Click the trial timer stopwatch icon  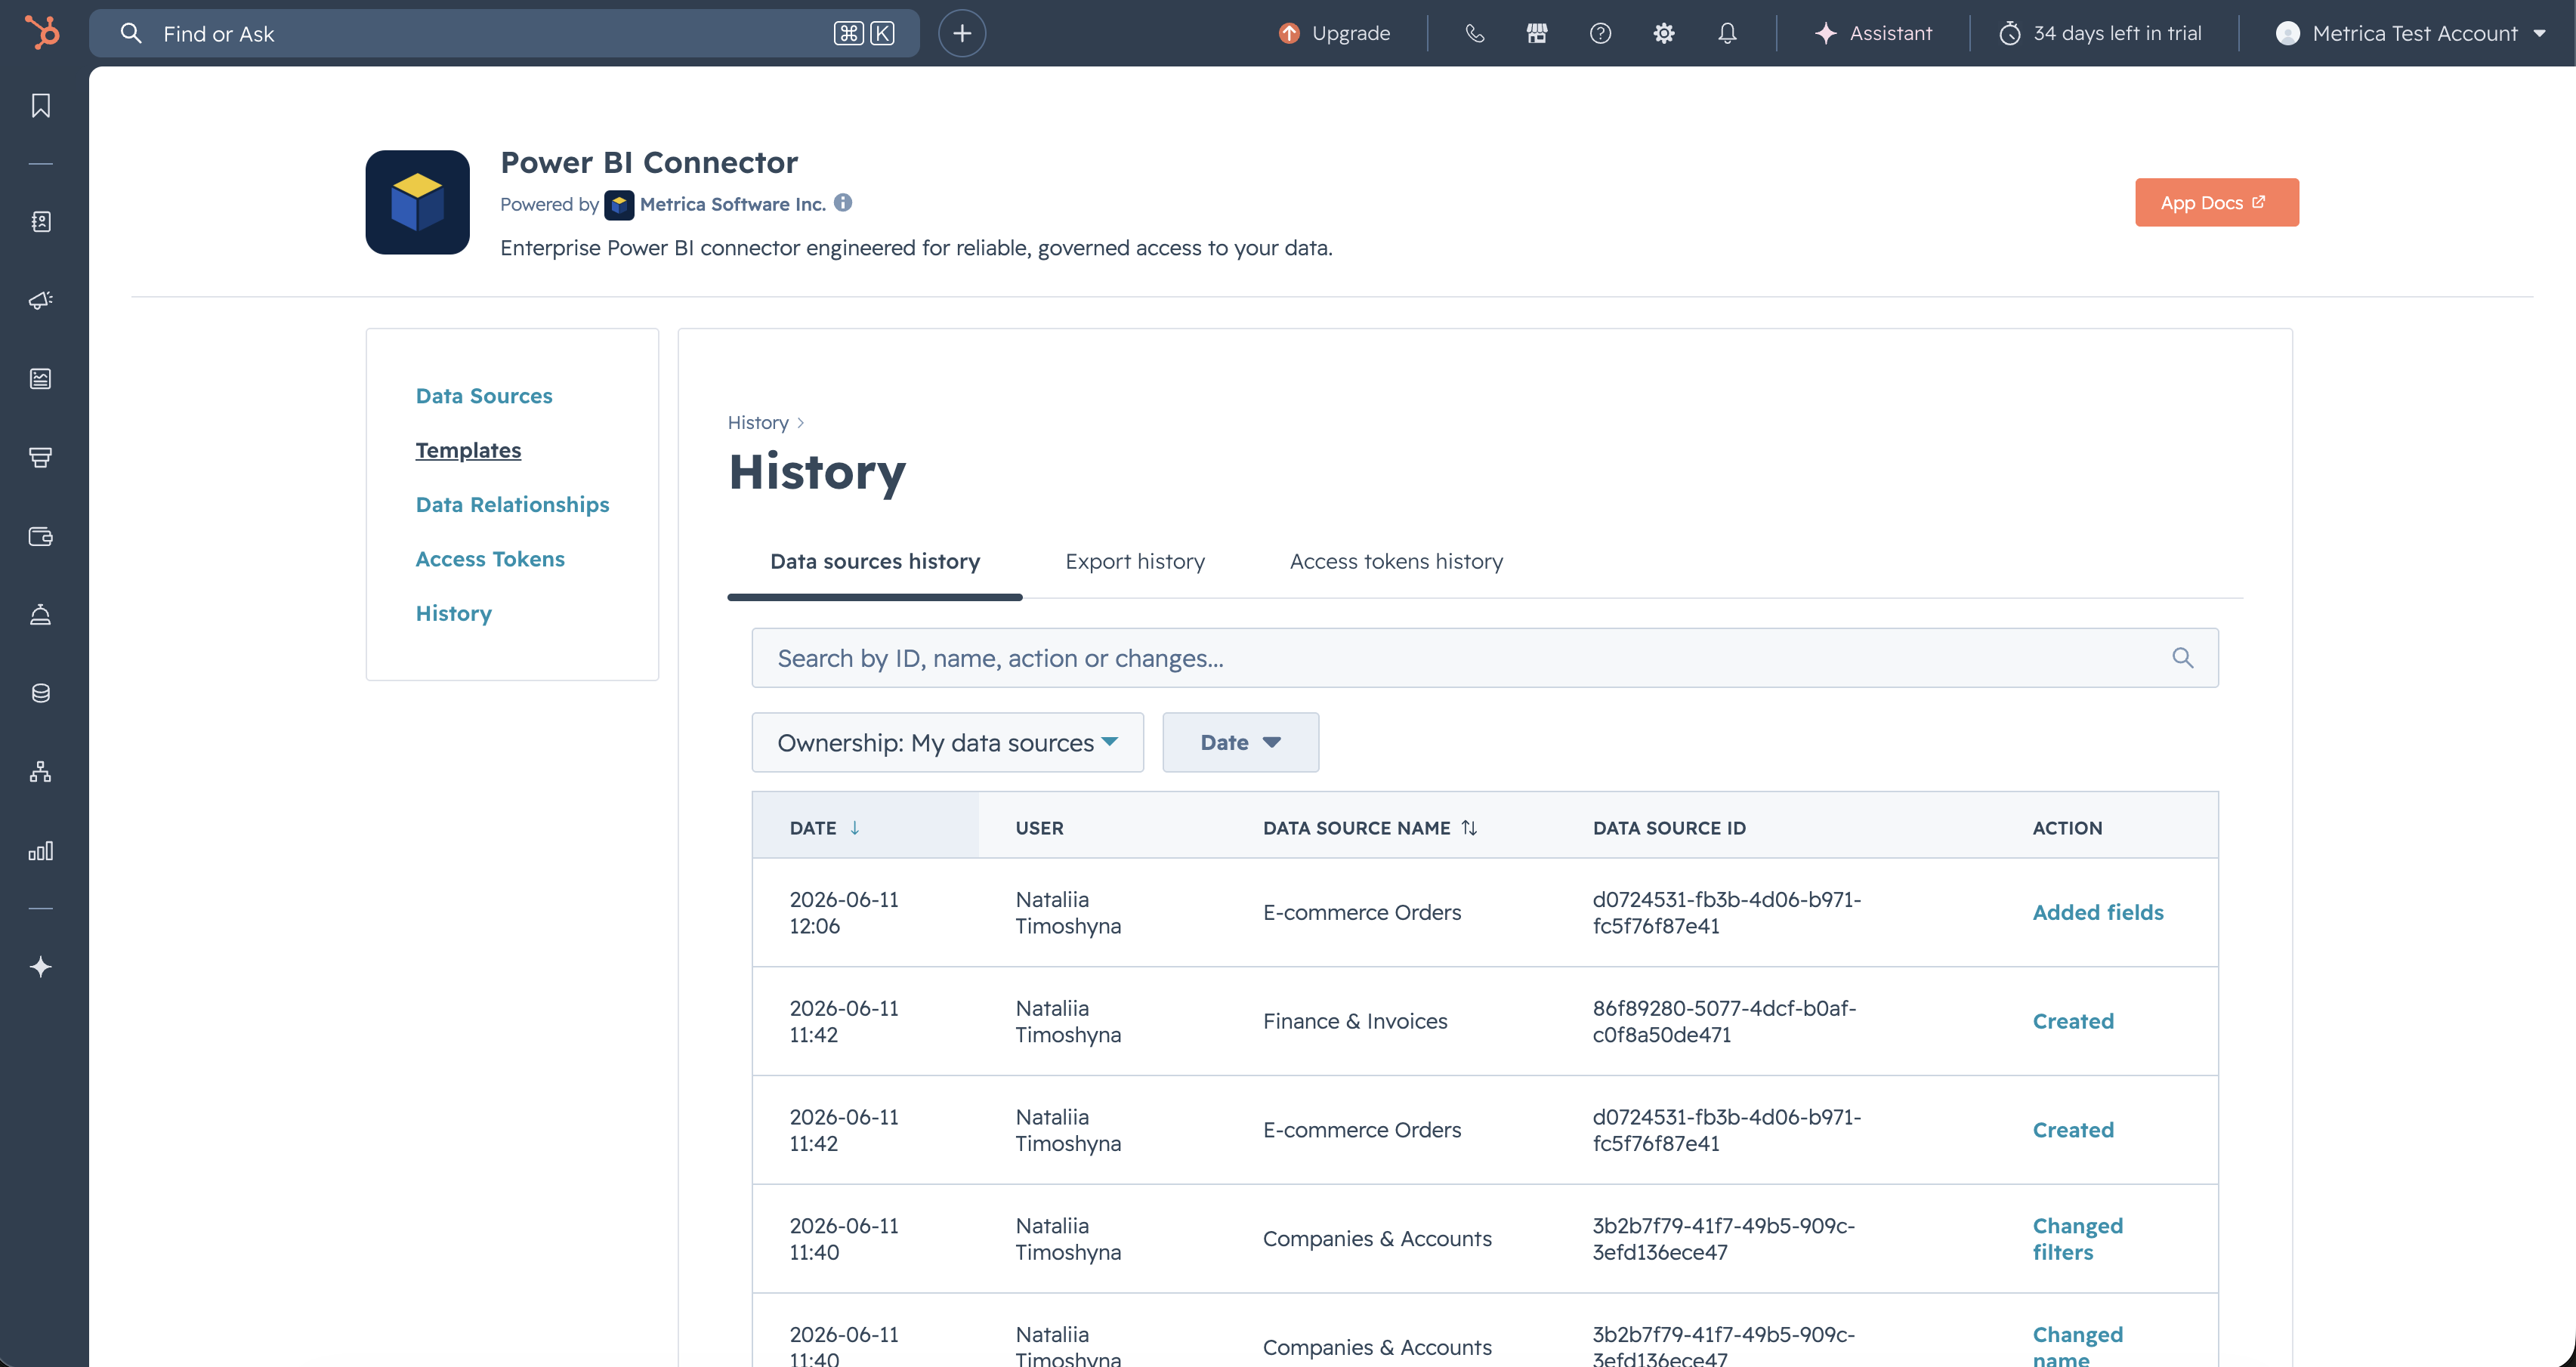pyautogui.click(x=2010, y=33)
